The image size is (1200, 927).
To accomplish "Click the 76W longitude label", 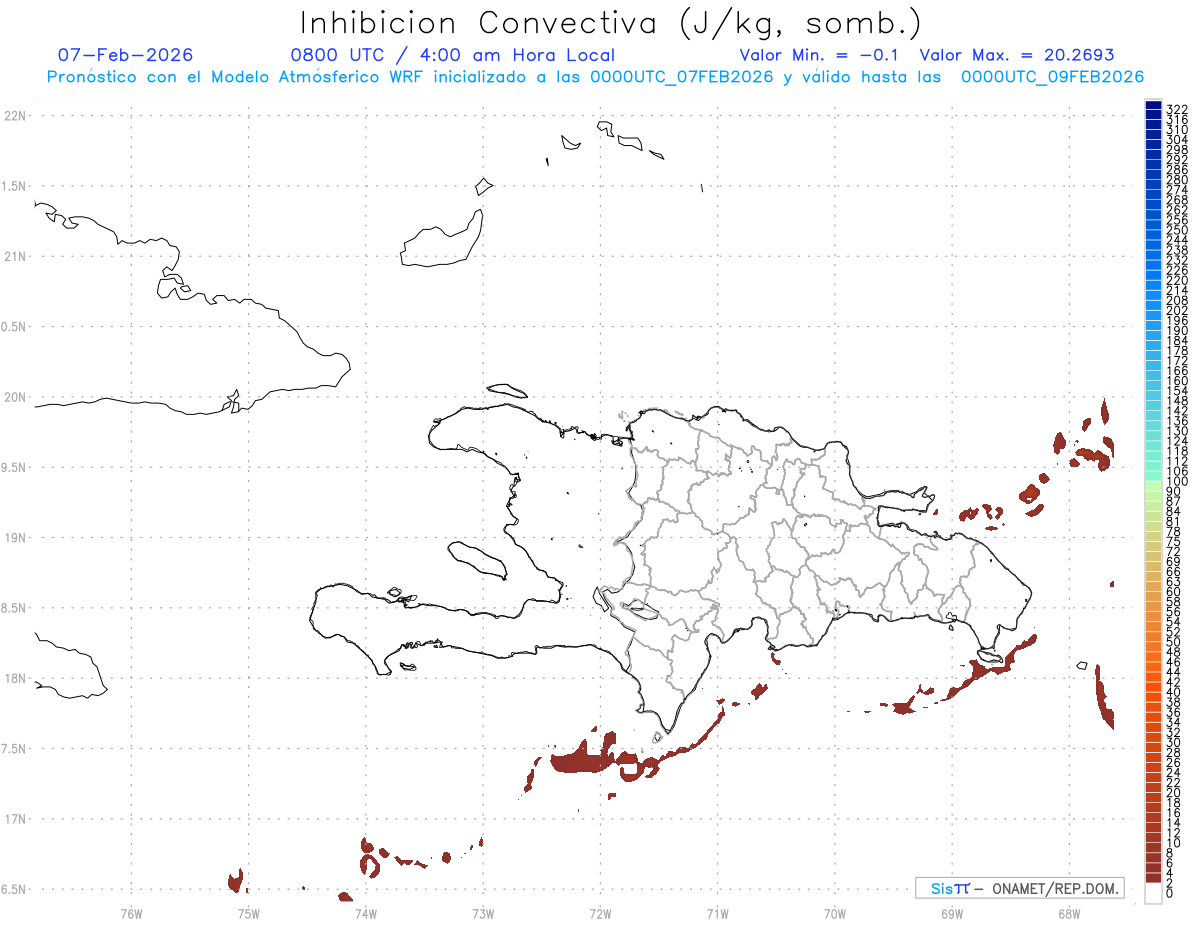I will coord(131,912).
